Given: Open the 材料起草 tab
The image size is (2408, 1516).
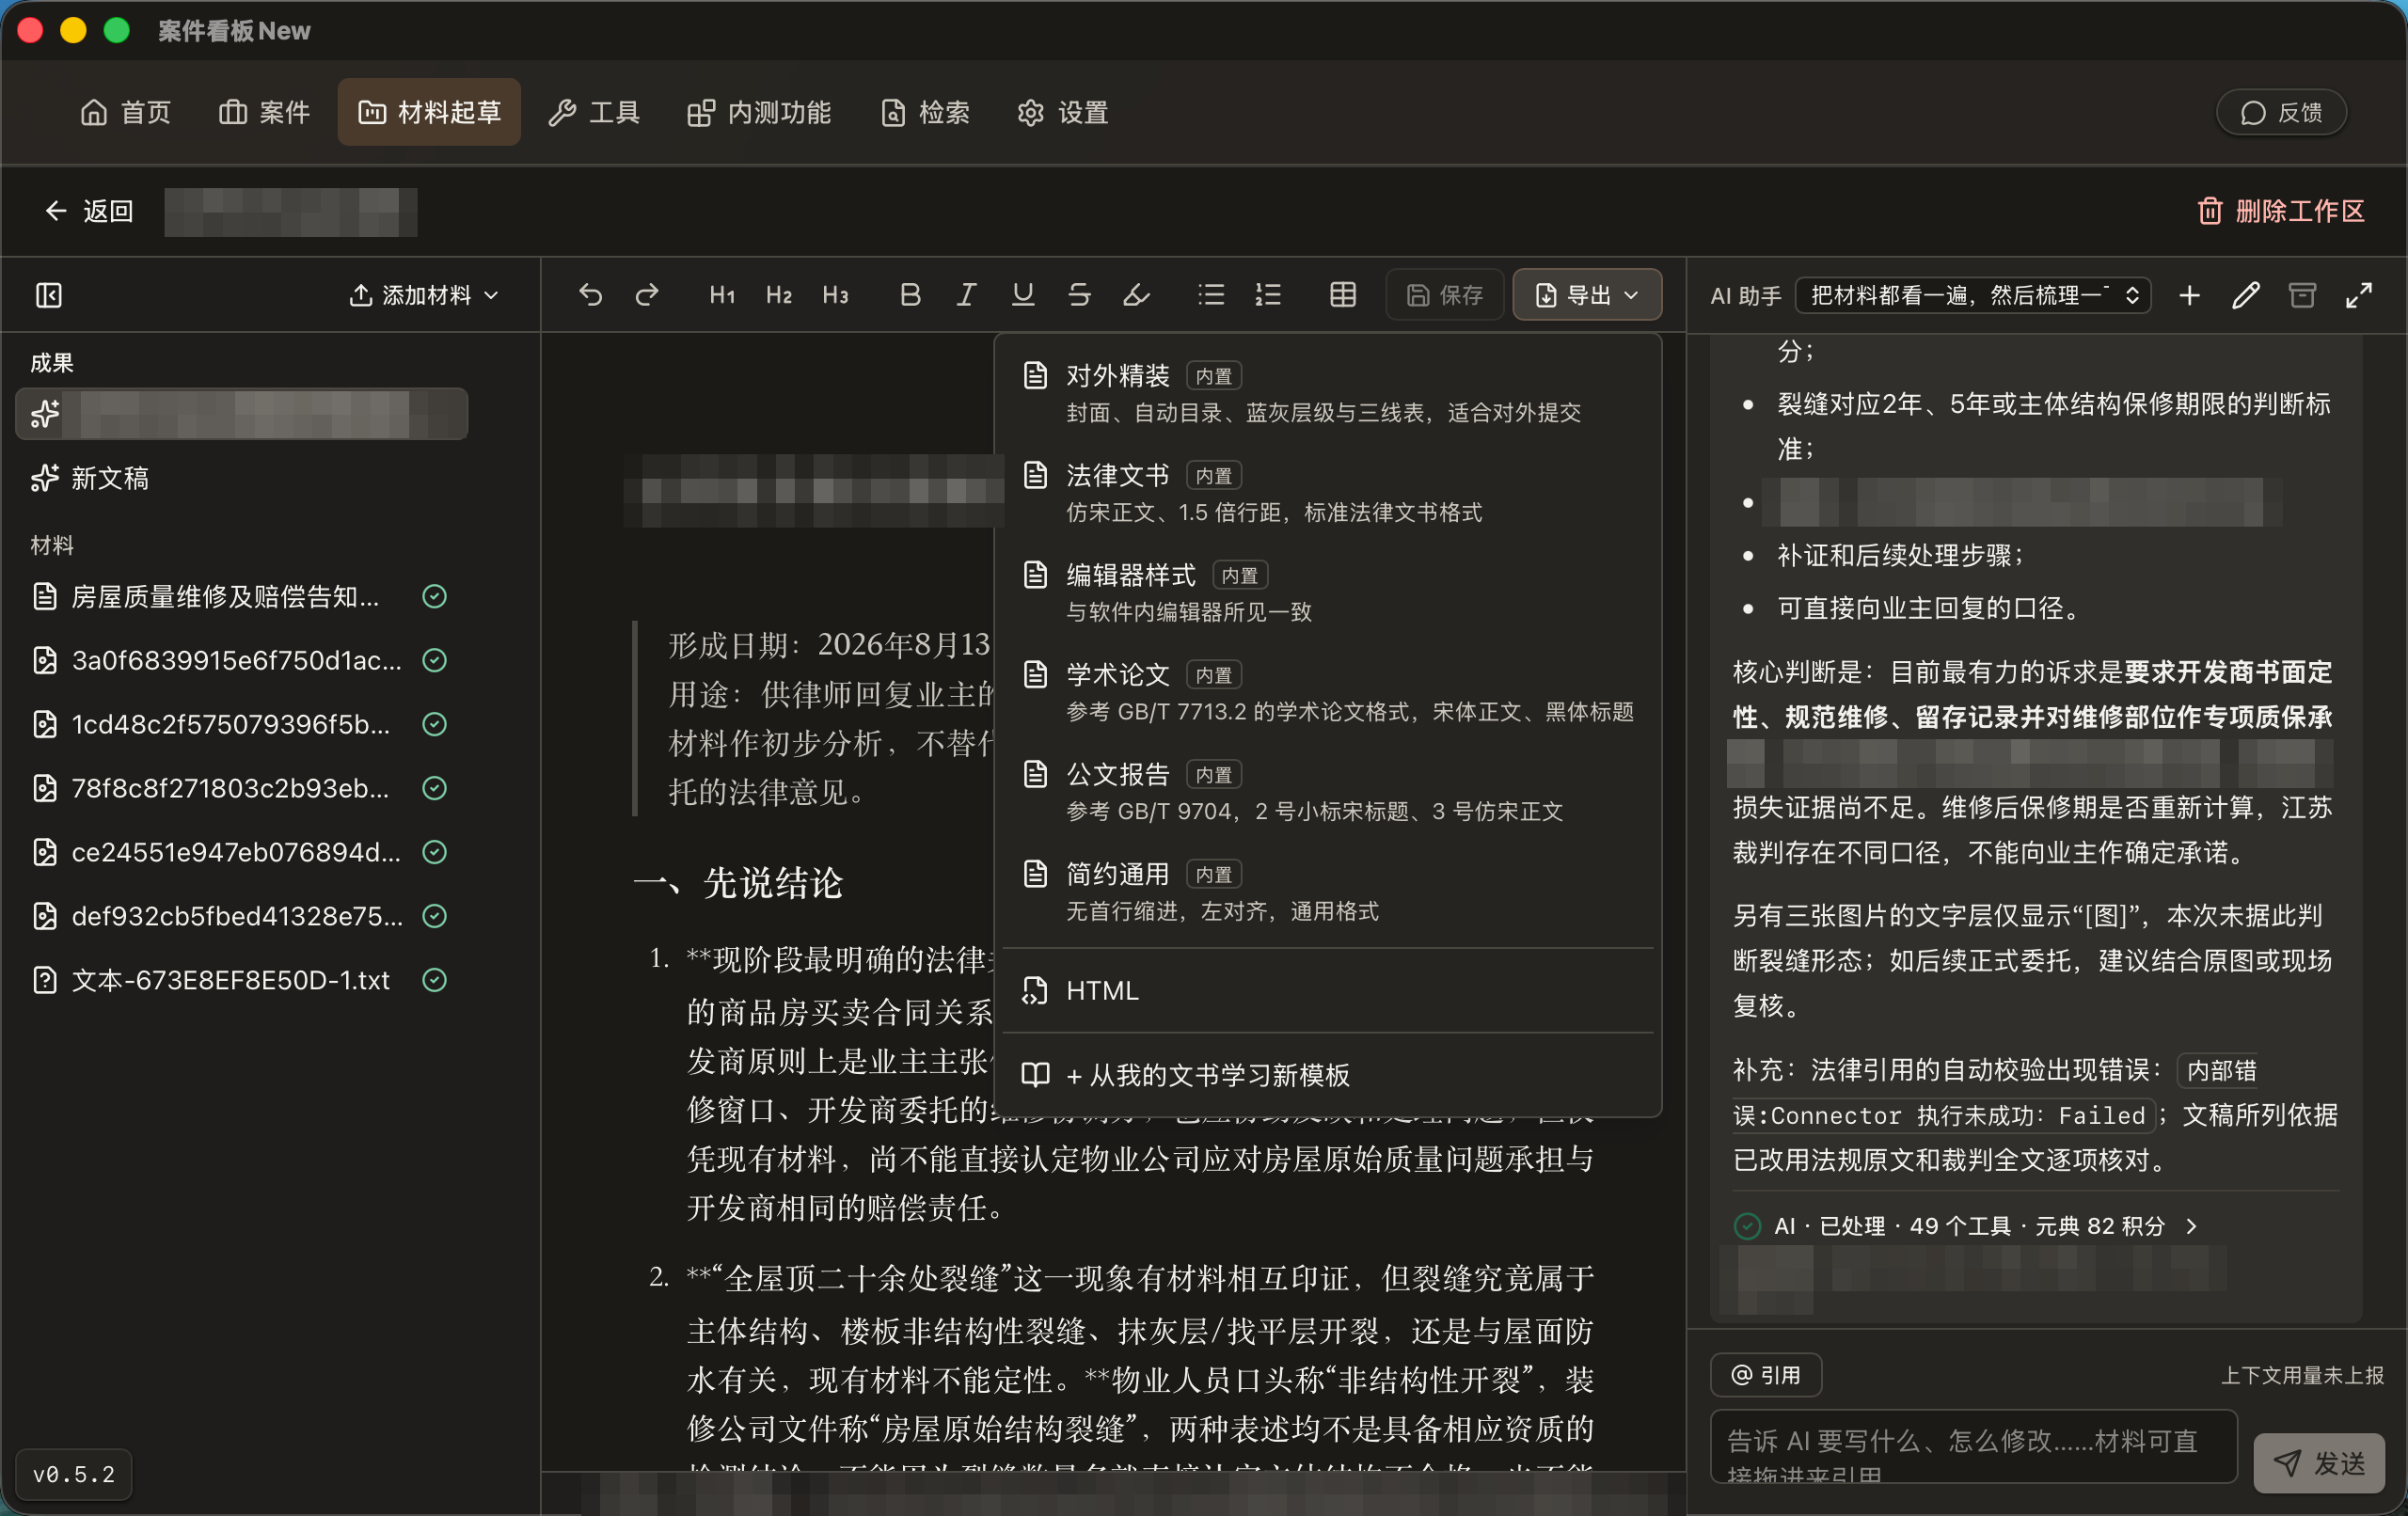Looking at the screenshot, I should coord(429,112).
